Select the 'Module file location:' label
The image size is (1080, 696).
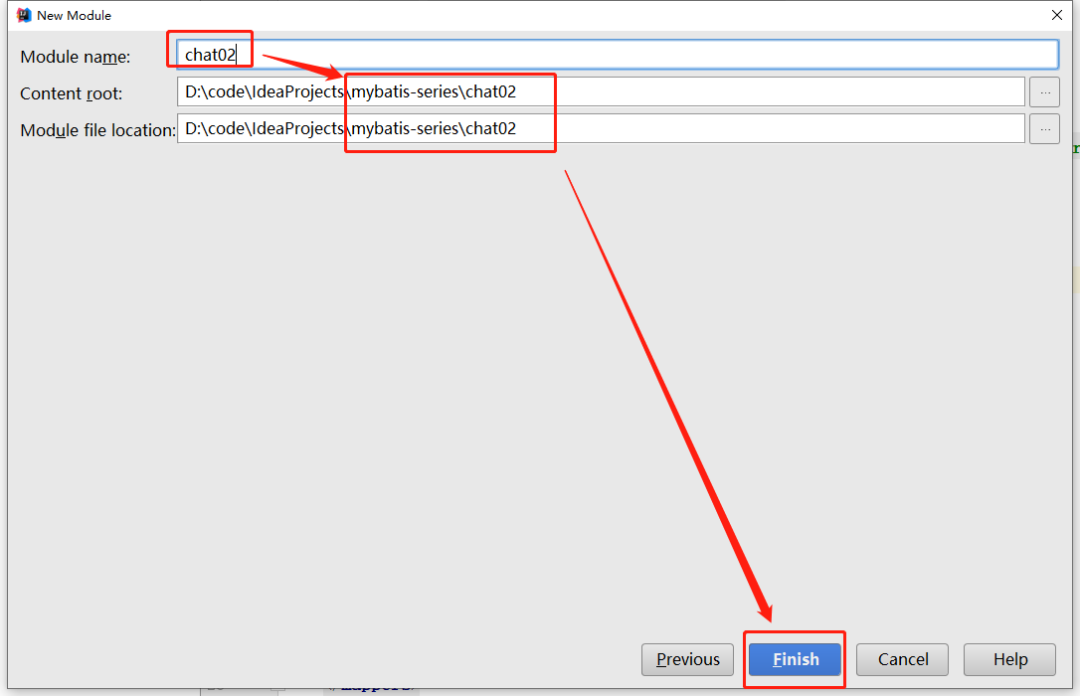click(97, 130)
